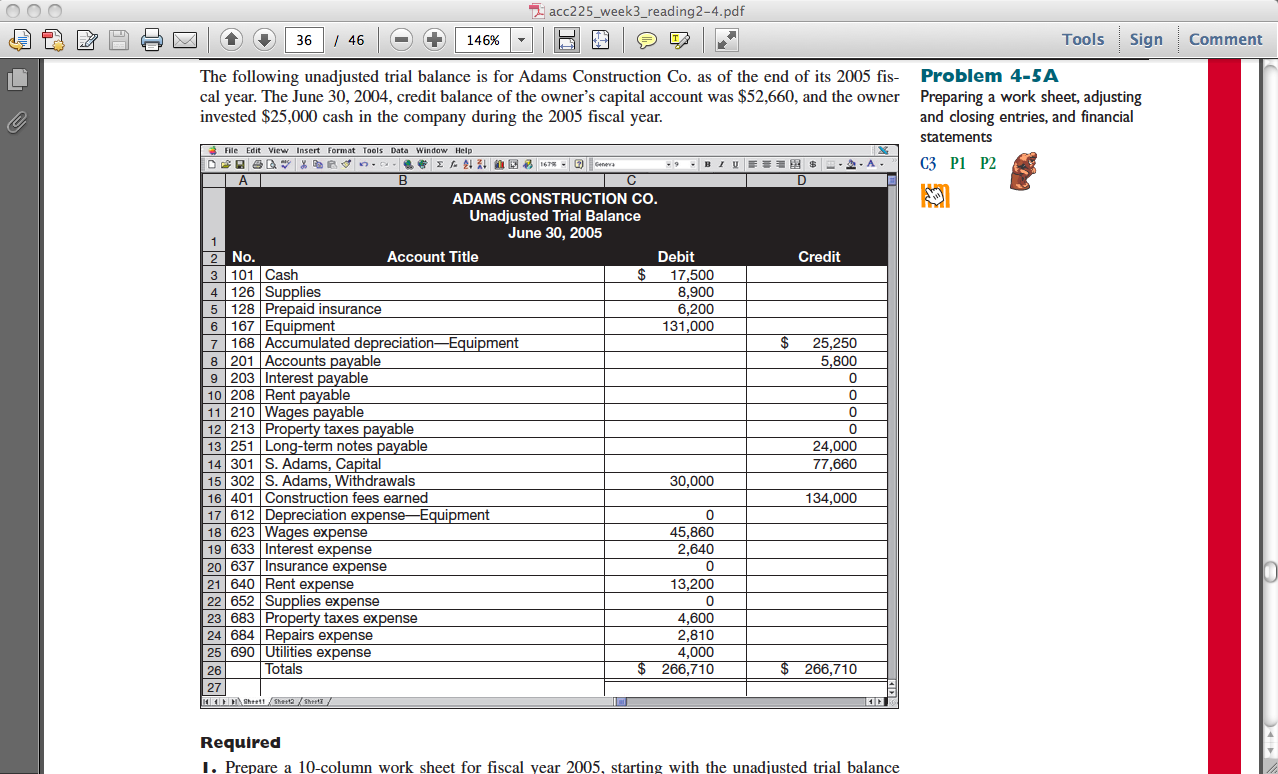Click the Print icon
The height and width of the screenshot is (774, 1278).
pyautogui.click(x=153, y=39)
